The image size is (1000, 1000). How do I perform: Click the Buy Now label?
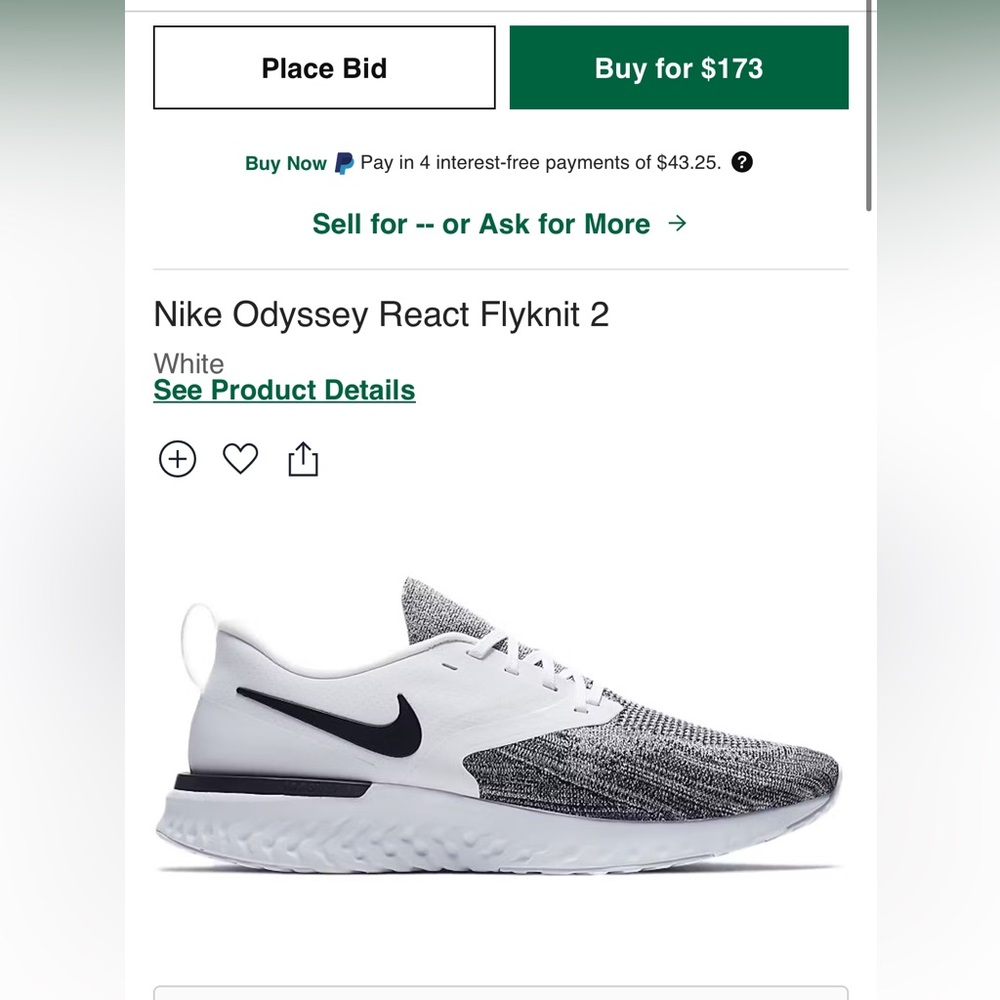point(285,162)
